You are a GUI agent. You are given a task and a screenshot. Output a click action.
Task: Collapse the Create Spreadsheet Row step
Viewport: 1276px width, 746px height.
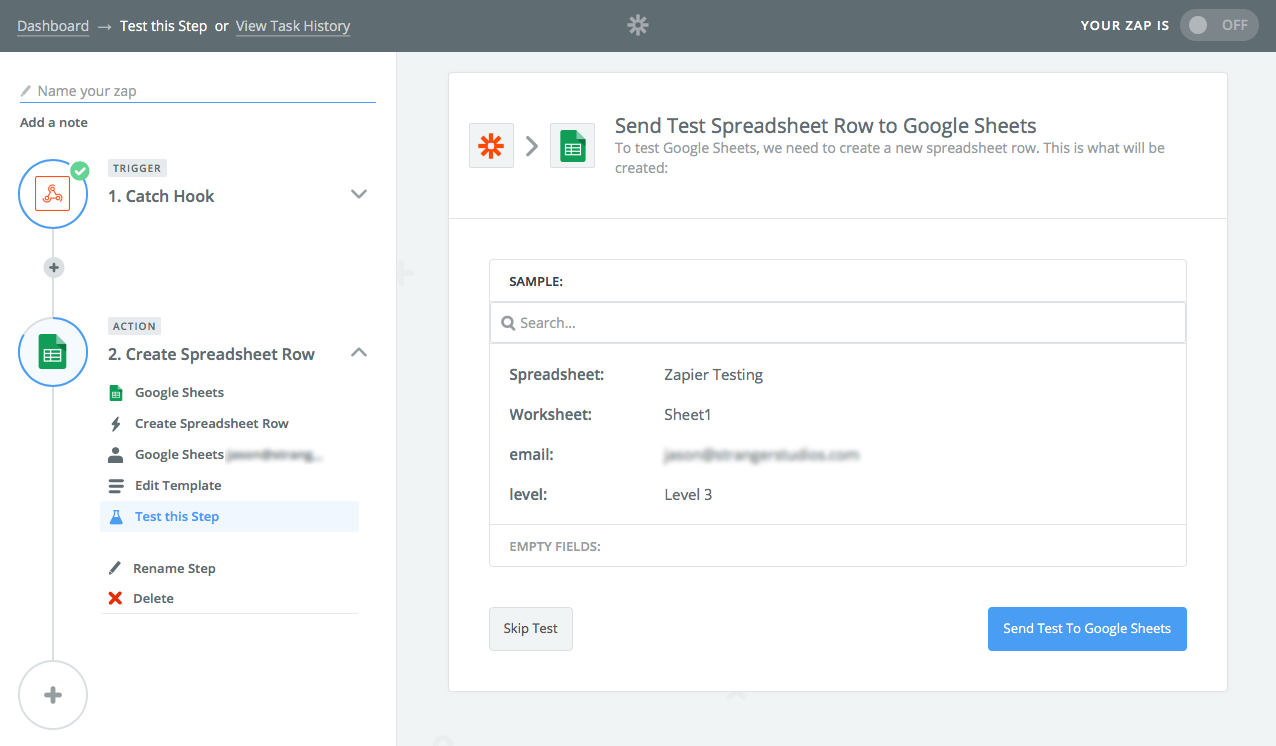click(x=360, y=352)
